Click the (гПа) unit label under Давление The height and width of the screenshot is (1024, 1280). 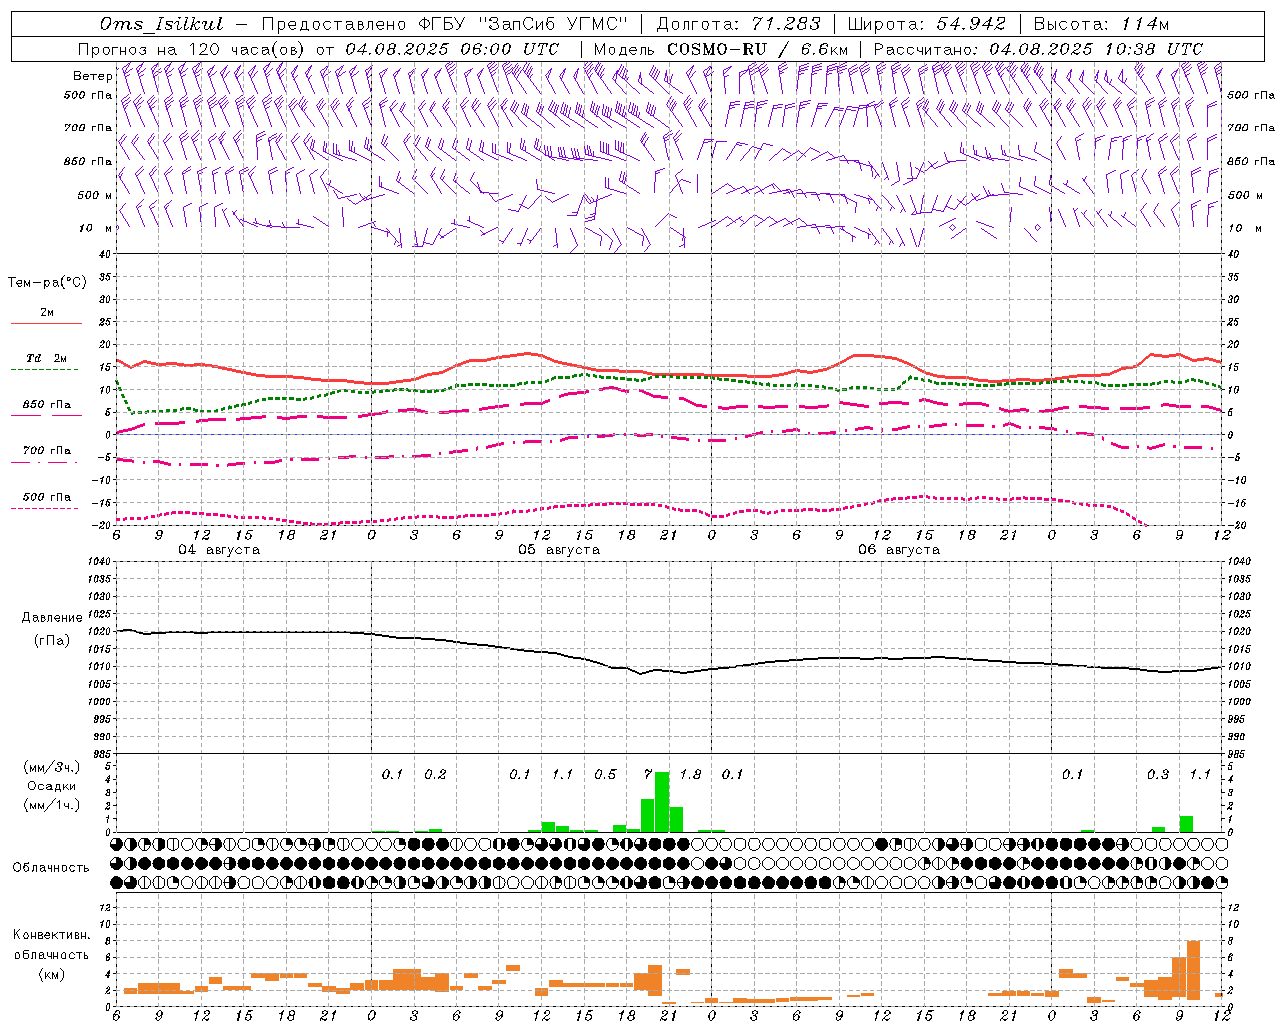[52, 640]
